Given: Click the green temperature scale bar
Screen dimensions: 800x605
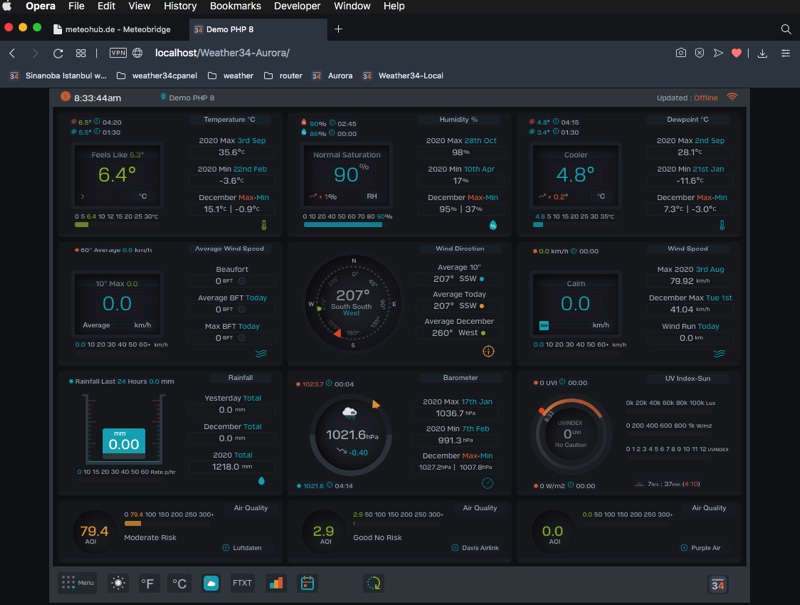Looking at the screenshot, I should coord(82,224).
